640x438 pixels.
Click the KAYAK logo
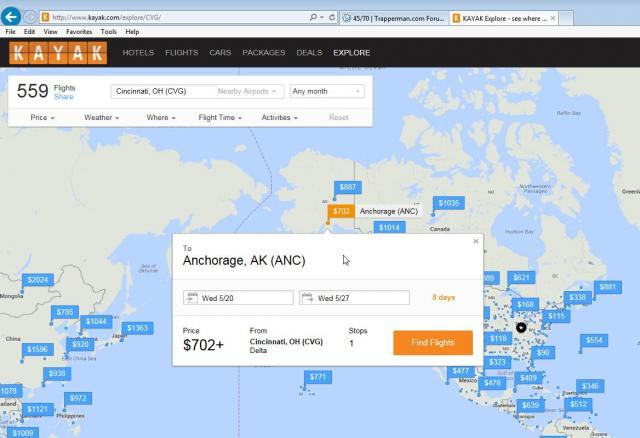pos(58,53)
